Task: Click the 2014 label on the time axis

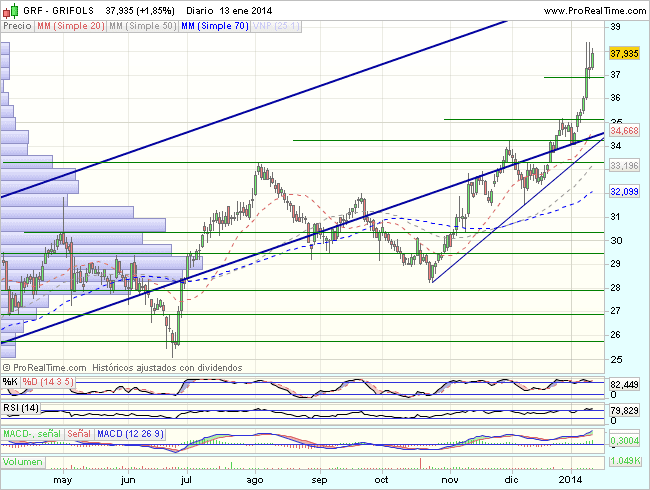Action: 570,480
